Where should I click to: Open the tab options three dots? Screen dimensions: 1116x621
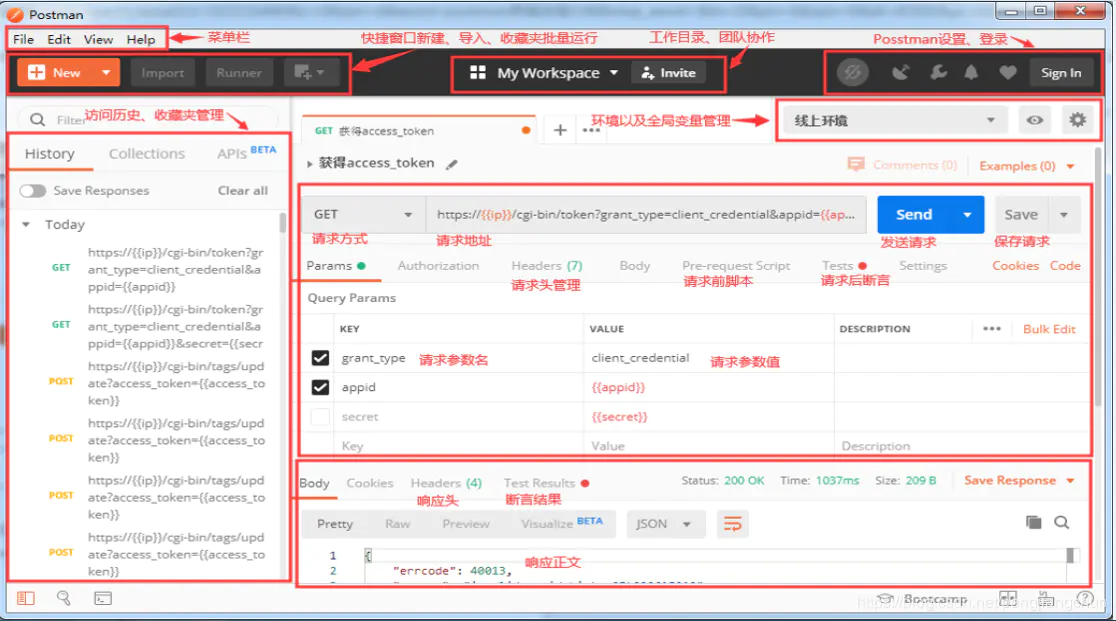click(x=591, y=130)
